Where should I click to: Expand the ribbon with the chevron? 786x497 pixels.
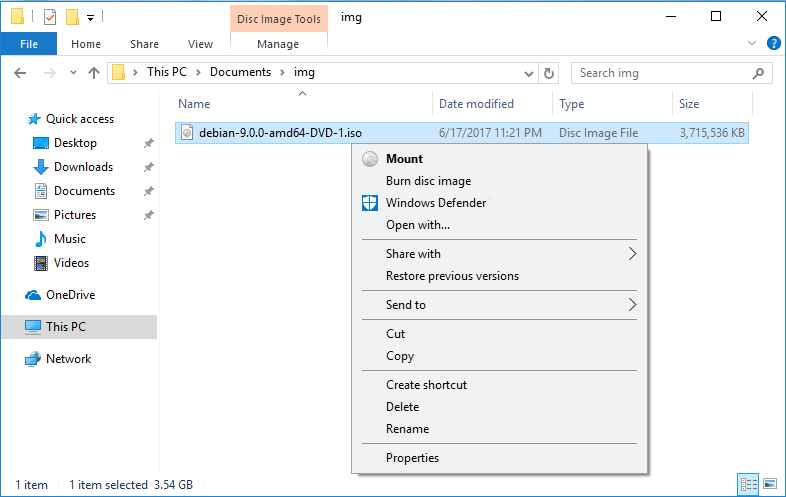752,43
